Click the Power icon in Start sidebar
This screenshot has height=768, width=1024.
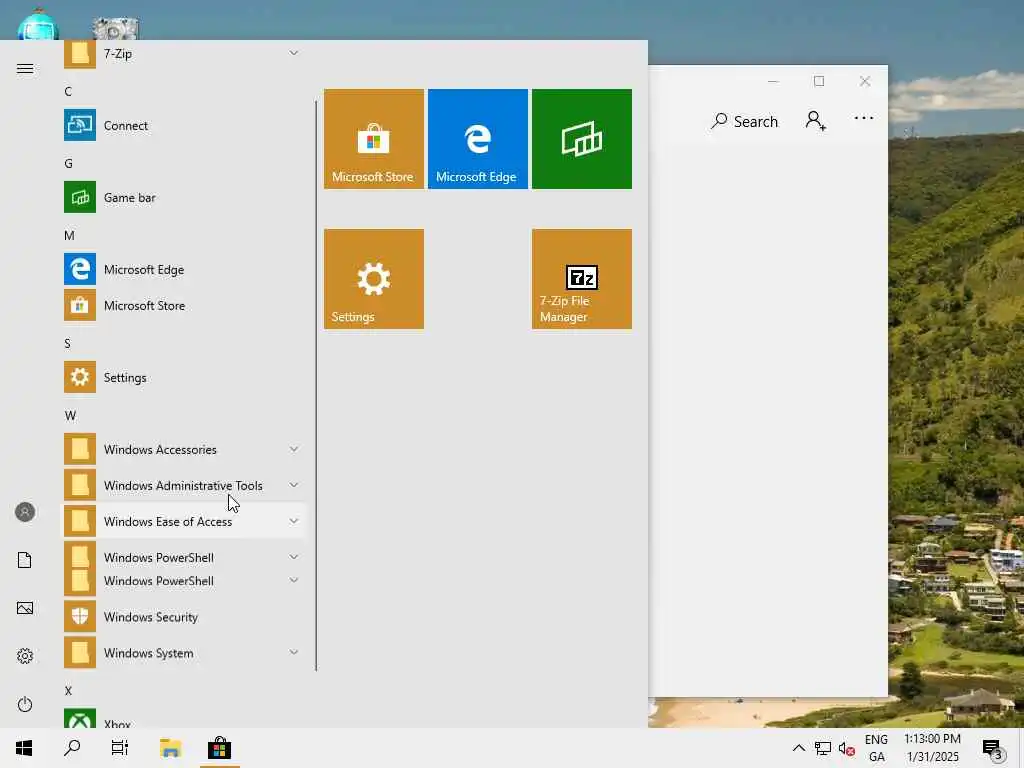click(x=25, y=704)
